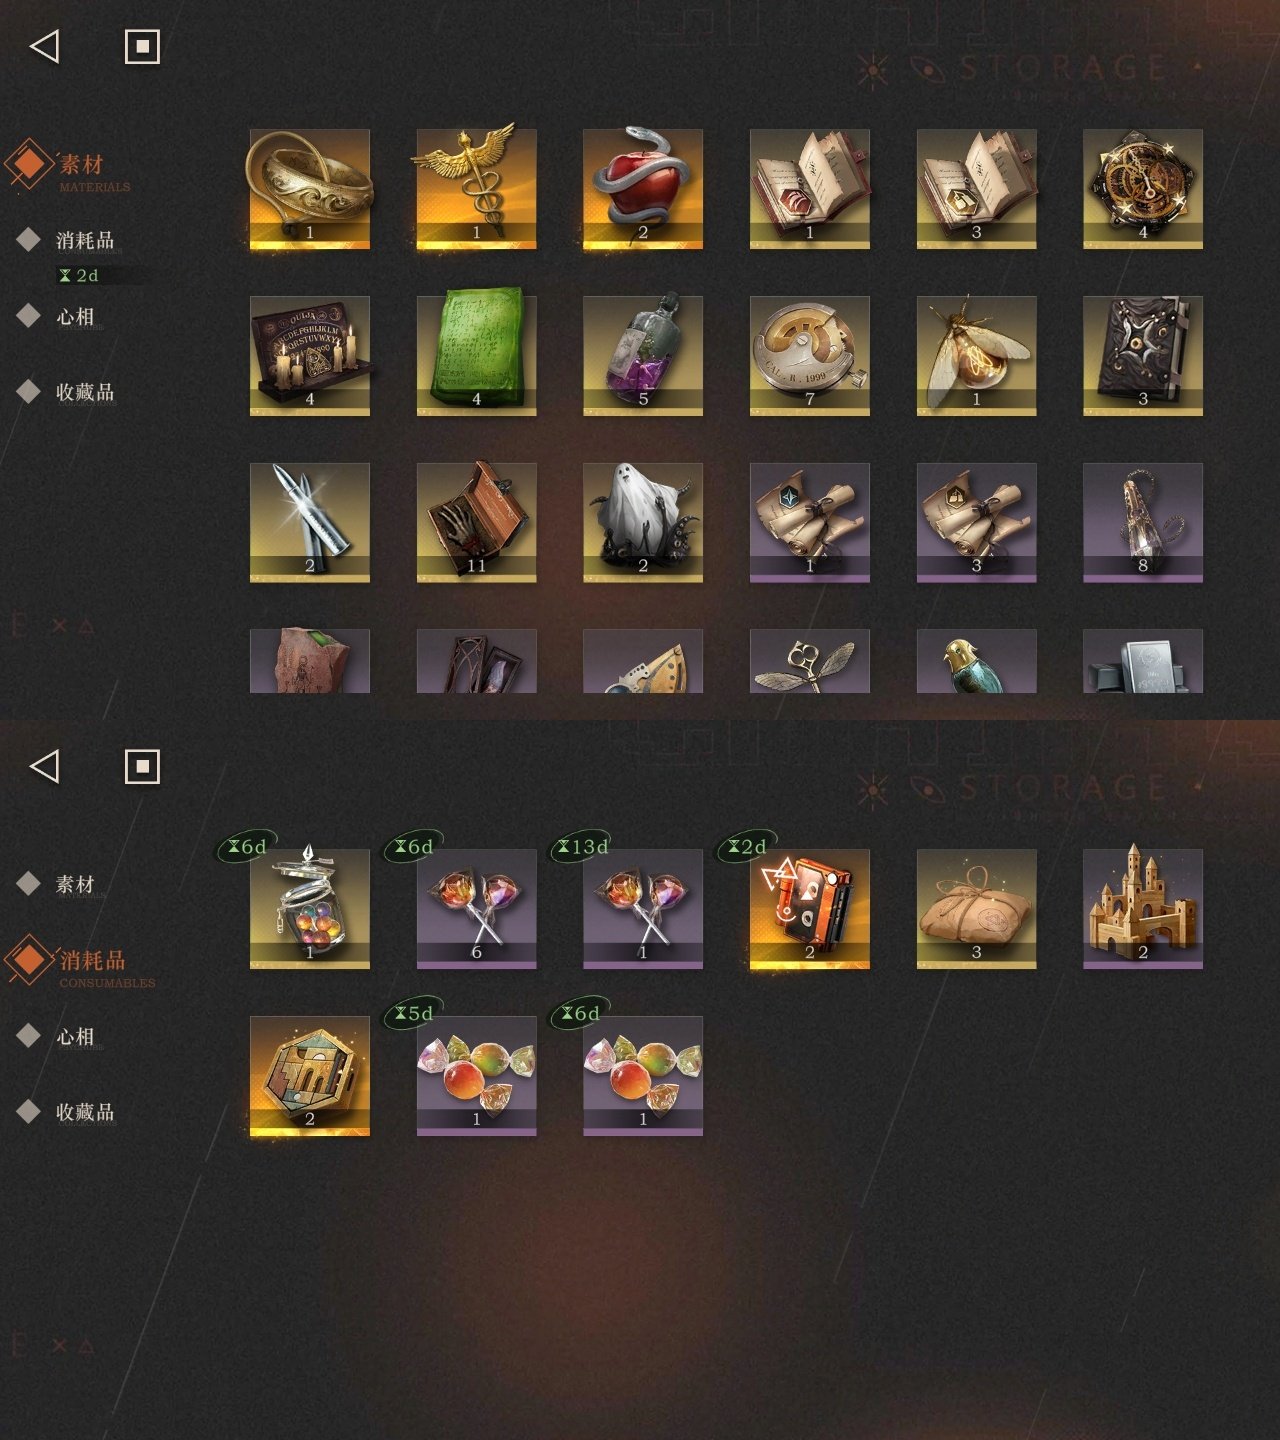
Task: Select the wrapped candies expiring in 5d
Action: click(x=476, y=1075)
